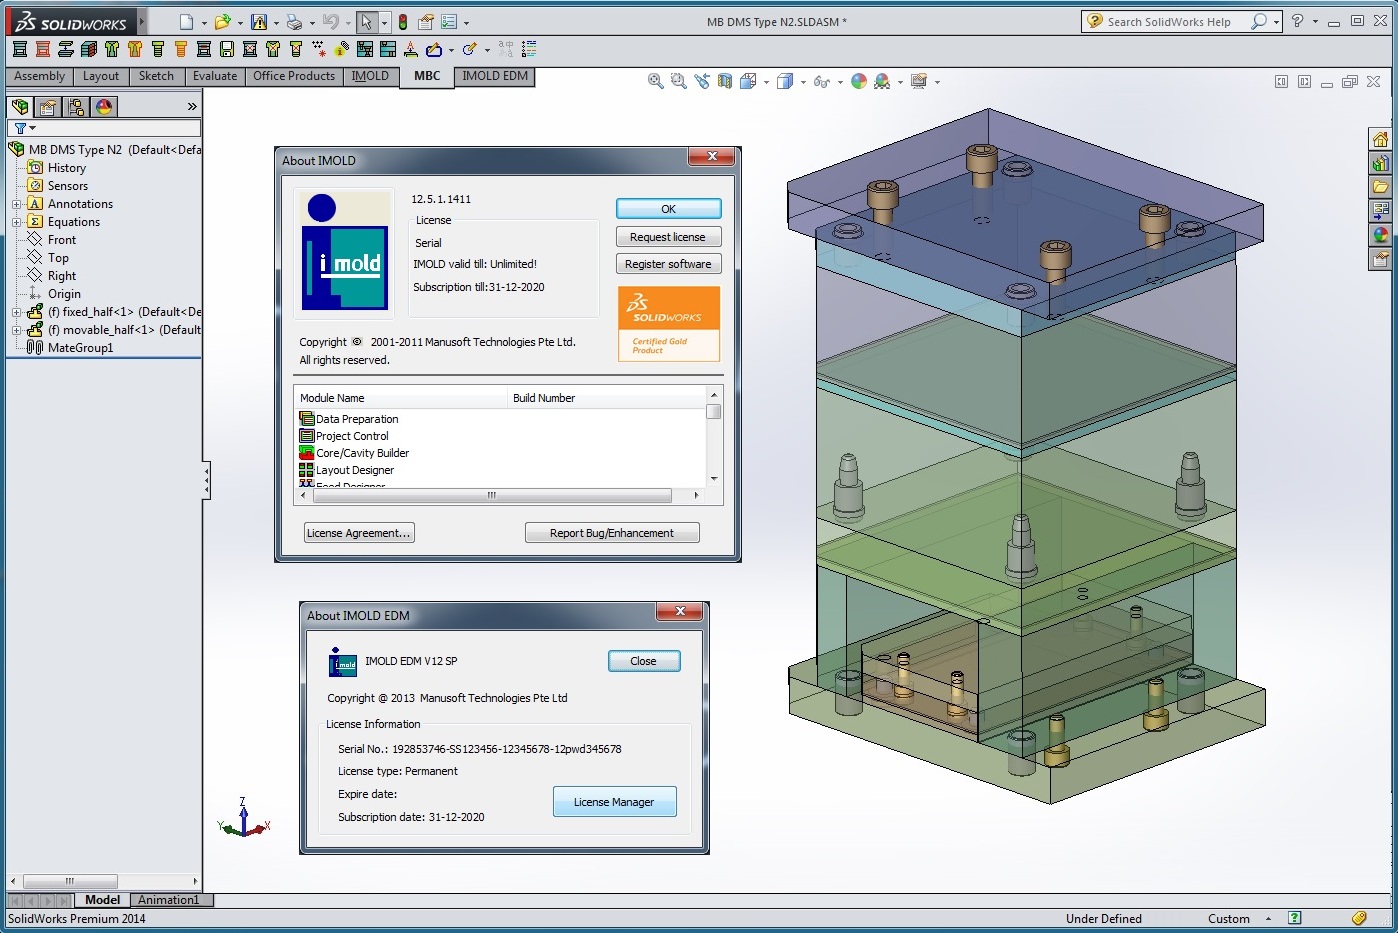Switch to the ConfigurationManager tab icon
Viewport: 1398px width, 933px height.
(x=76, y=106)
